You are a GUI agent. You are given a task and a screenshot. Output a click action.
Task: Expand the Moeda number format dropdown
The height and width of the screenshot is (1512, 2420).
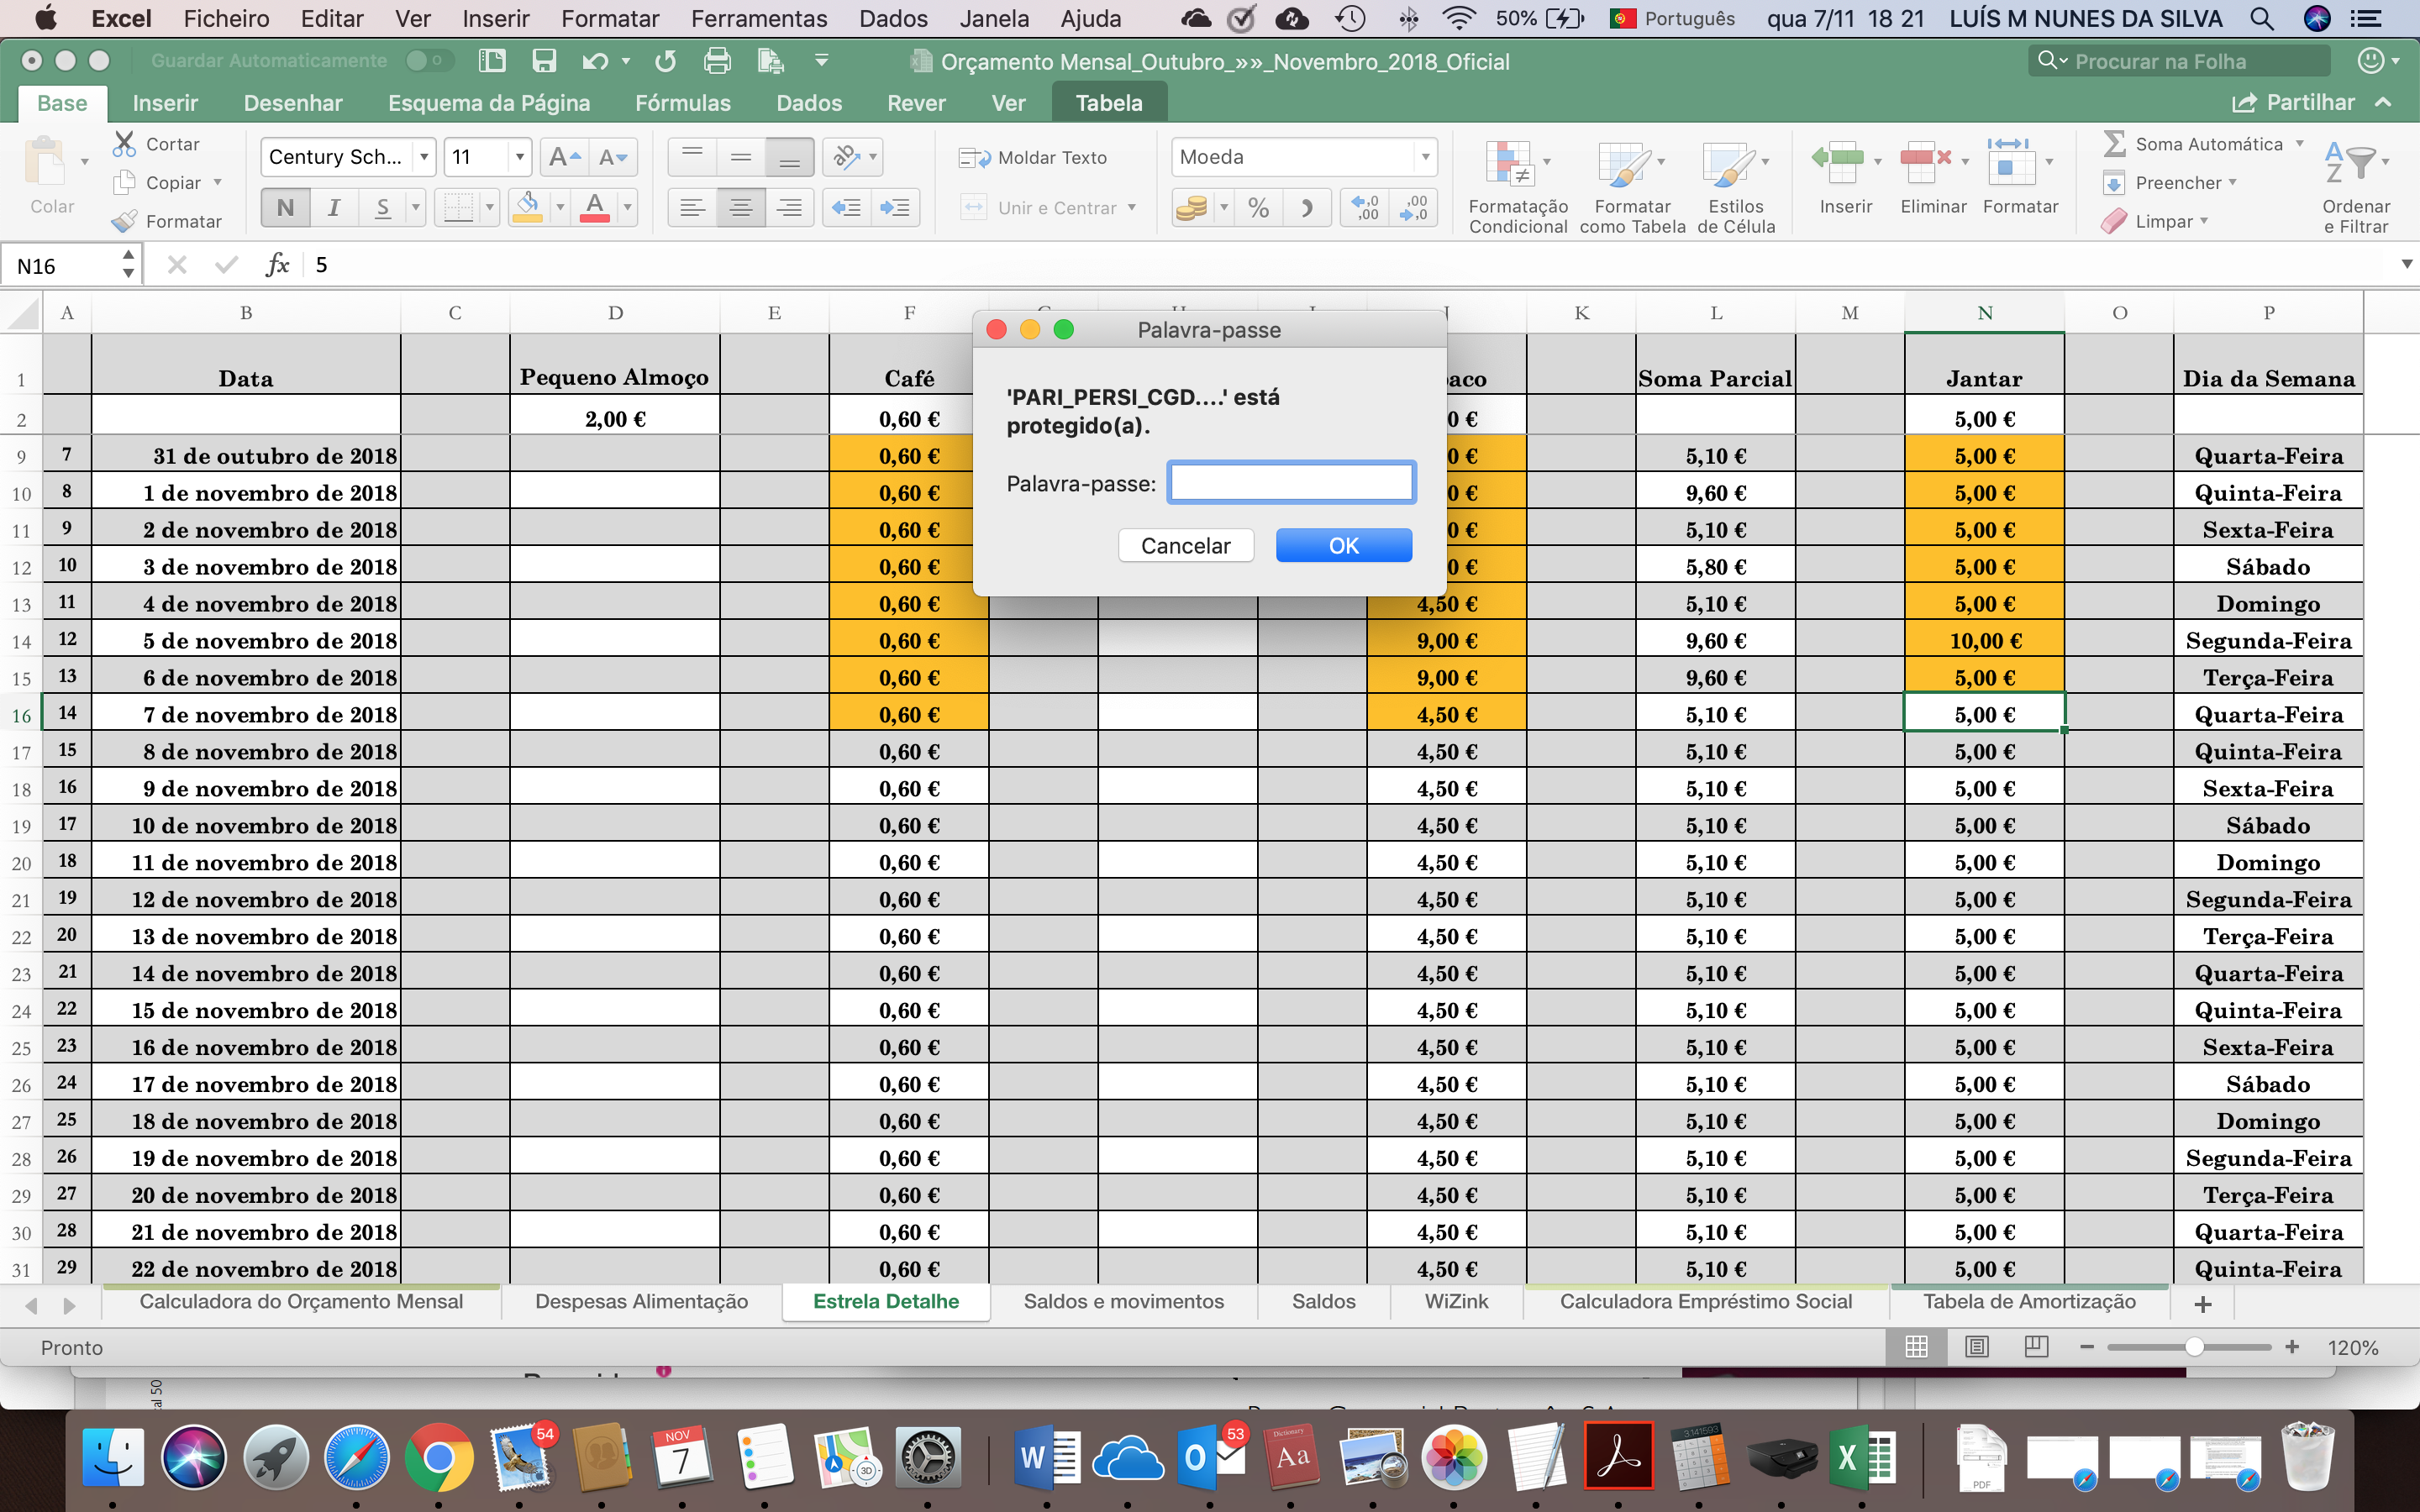[1425, 157]
